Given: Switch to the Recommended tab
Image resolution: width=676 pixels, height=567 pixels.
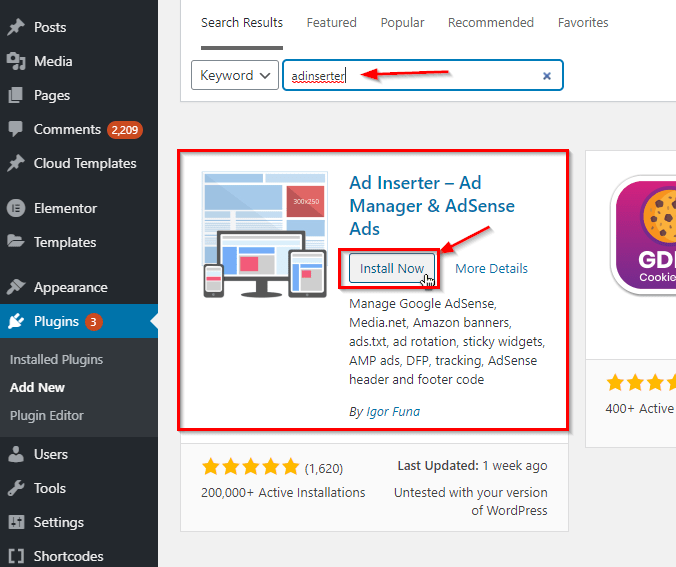Looking at the screenshot, I should tap(491, 22).
